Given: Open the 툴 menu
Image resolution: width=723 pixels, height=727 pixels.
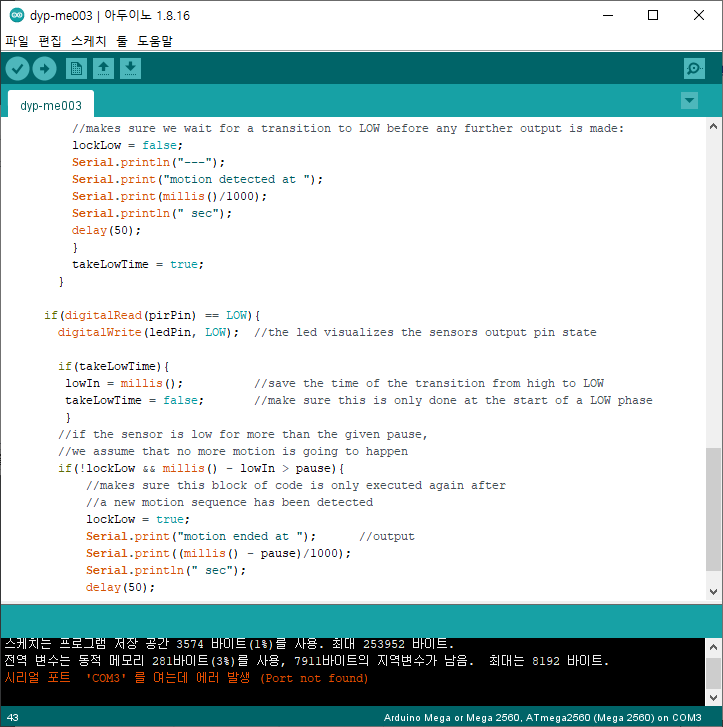Looking at the screenshot, I should coord(122,41).
